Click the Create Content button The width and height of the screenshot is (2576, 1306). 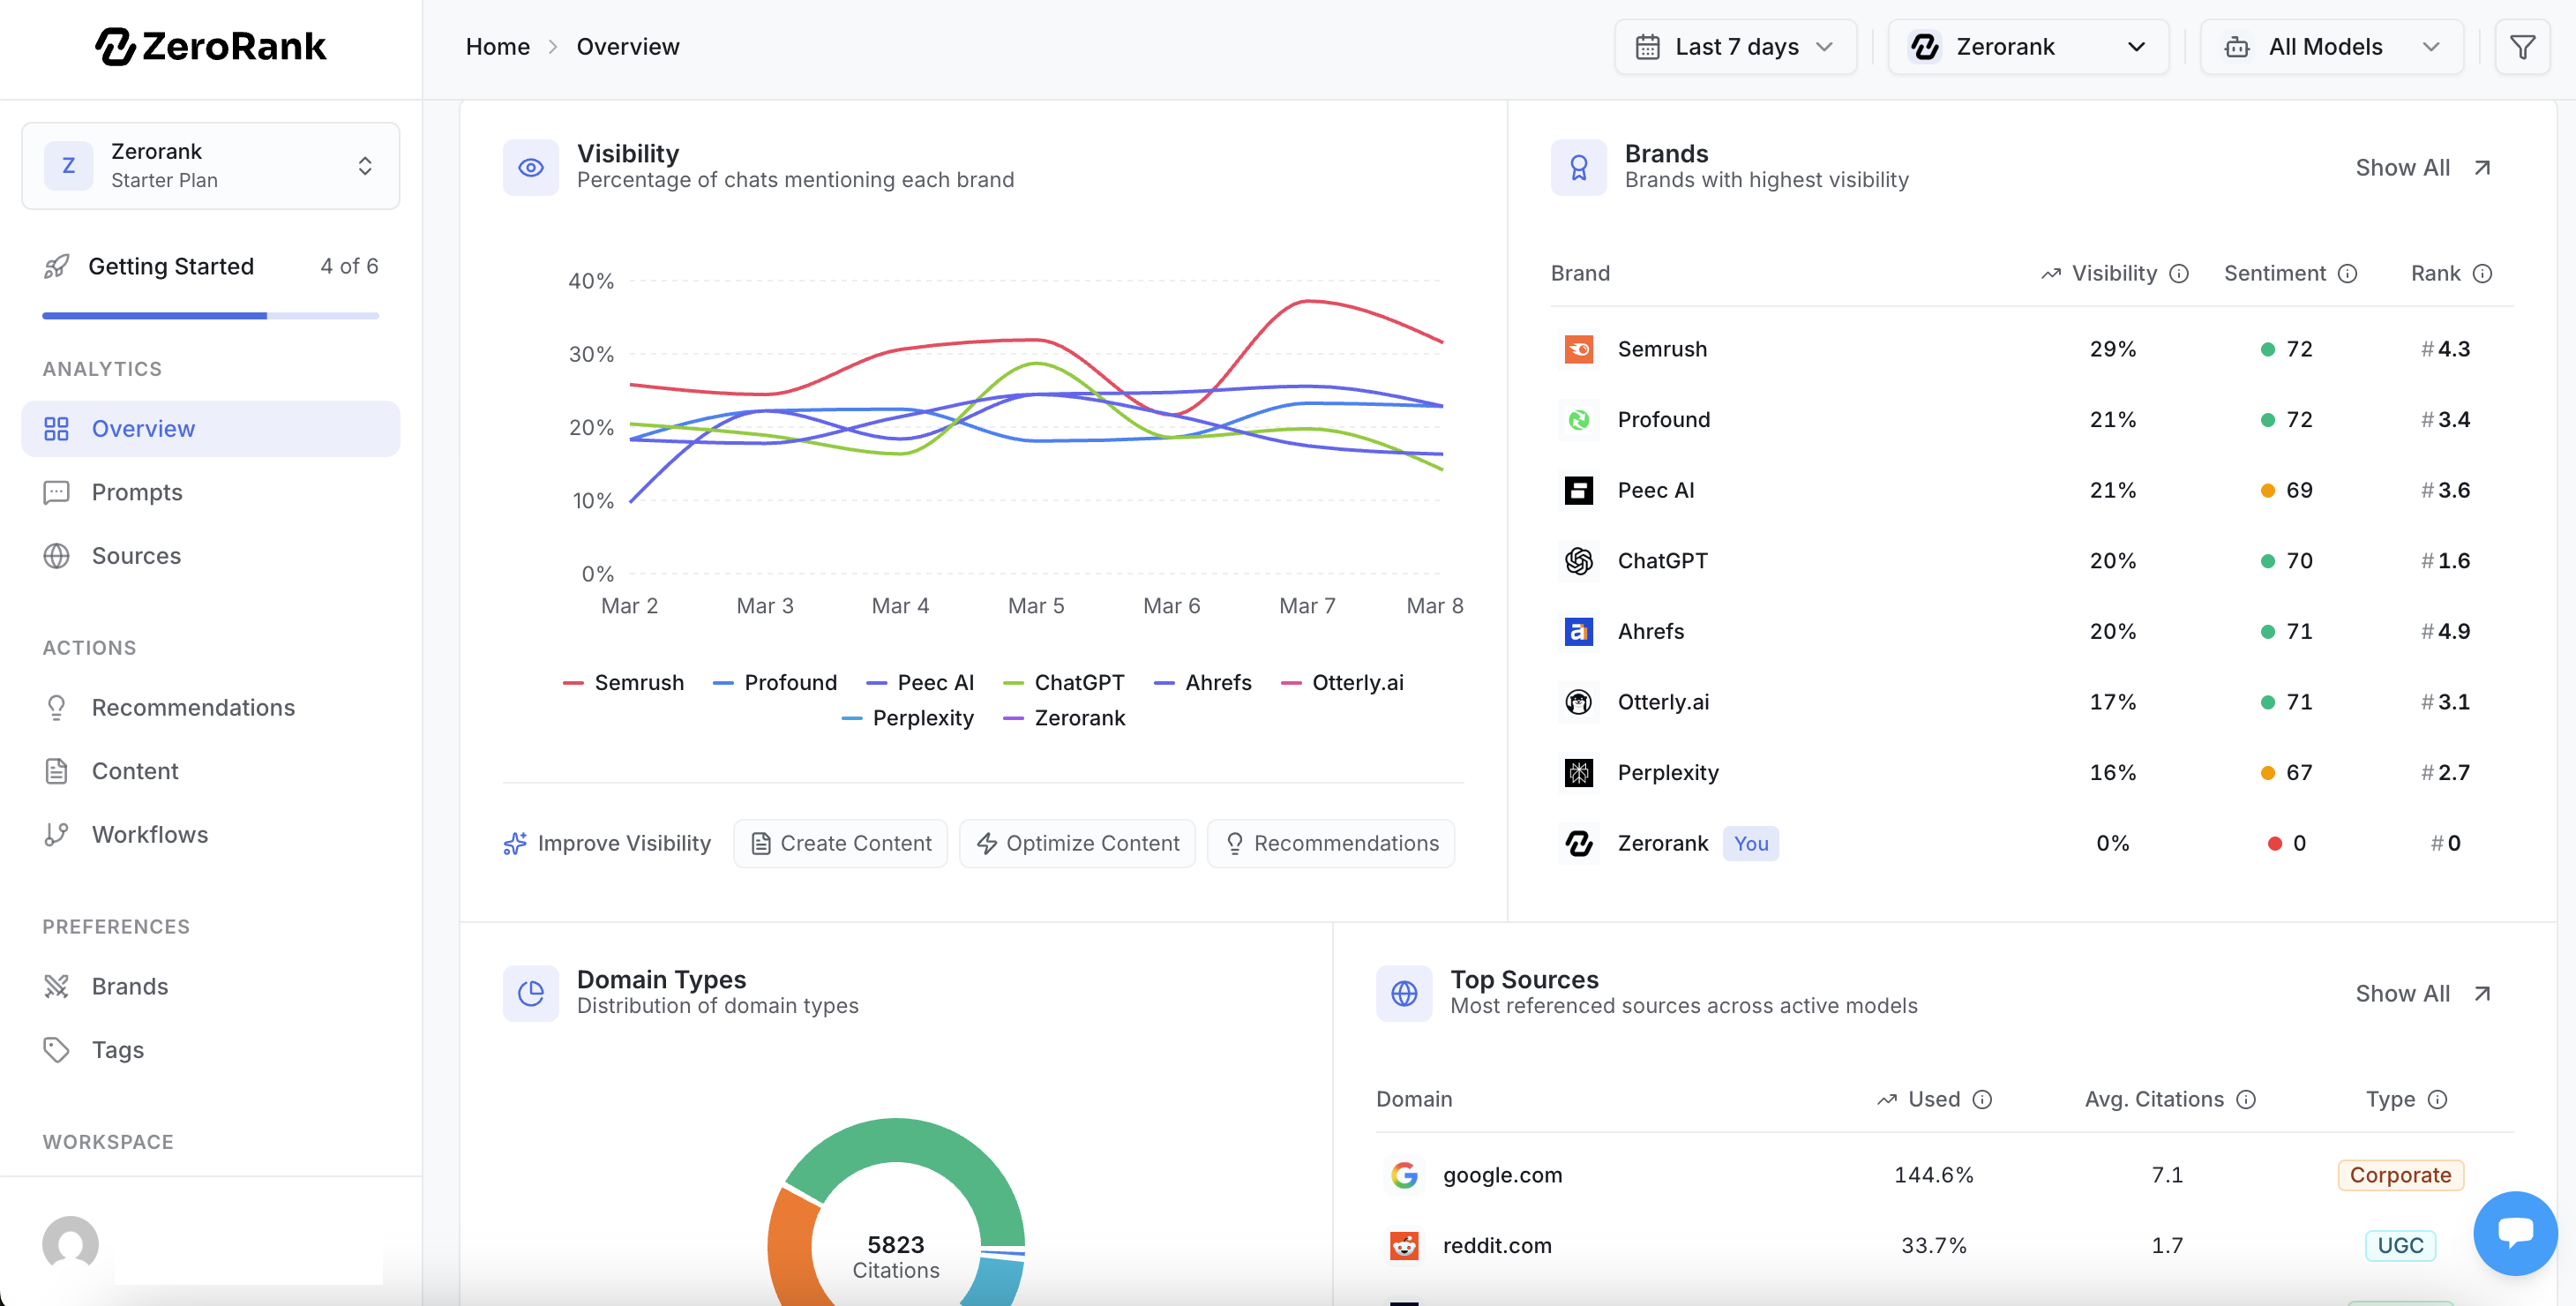(x=841, y=844)
